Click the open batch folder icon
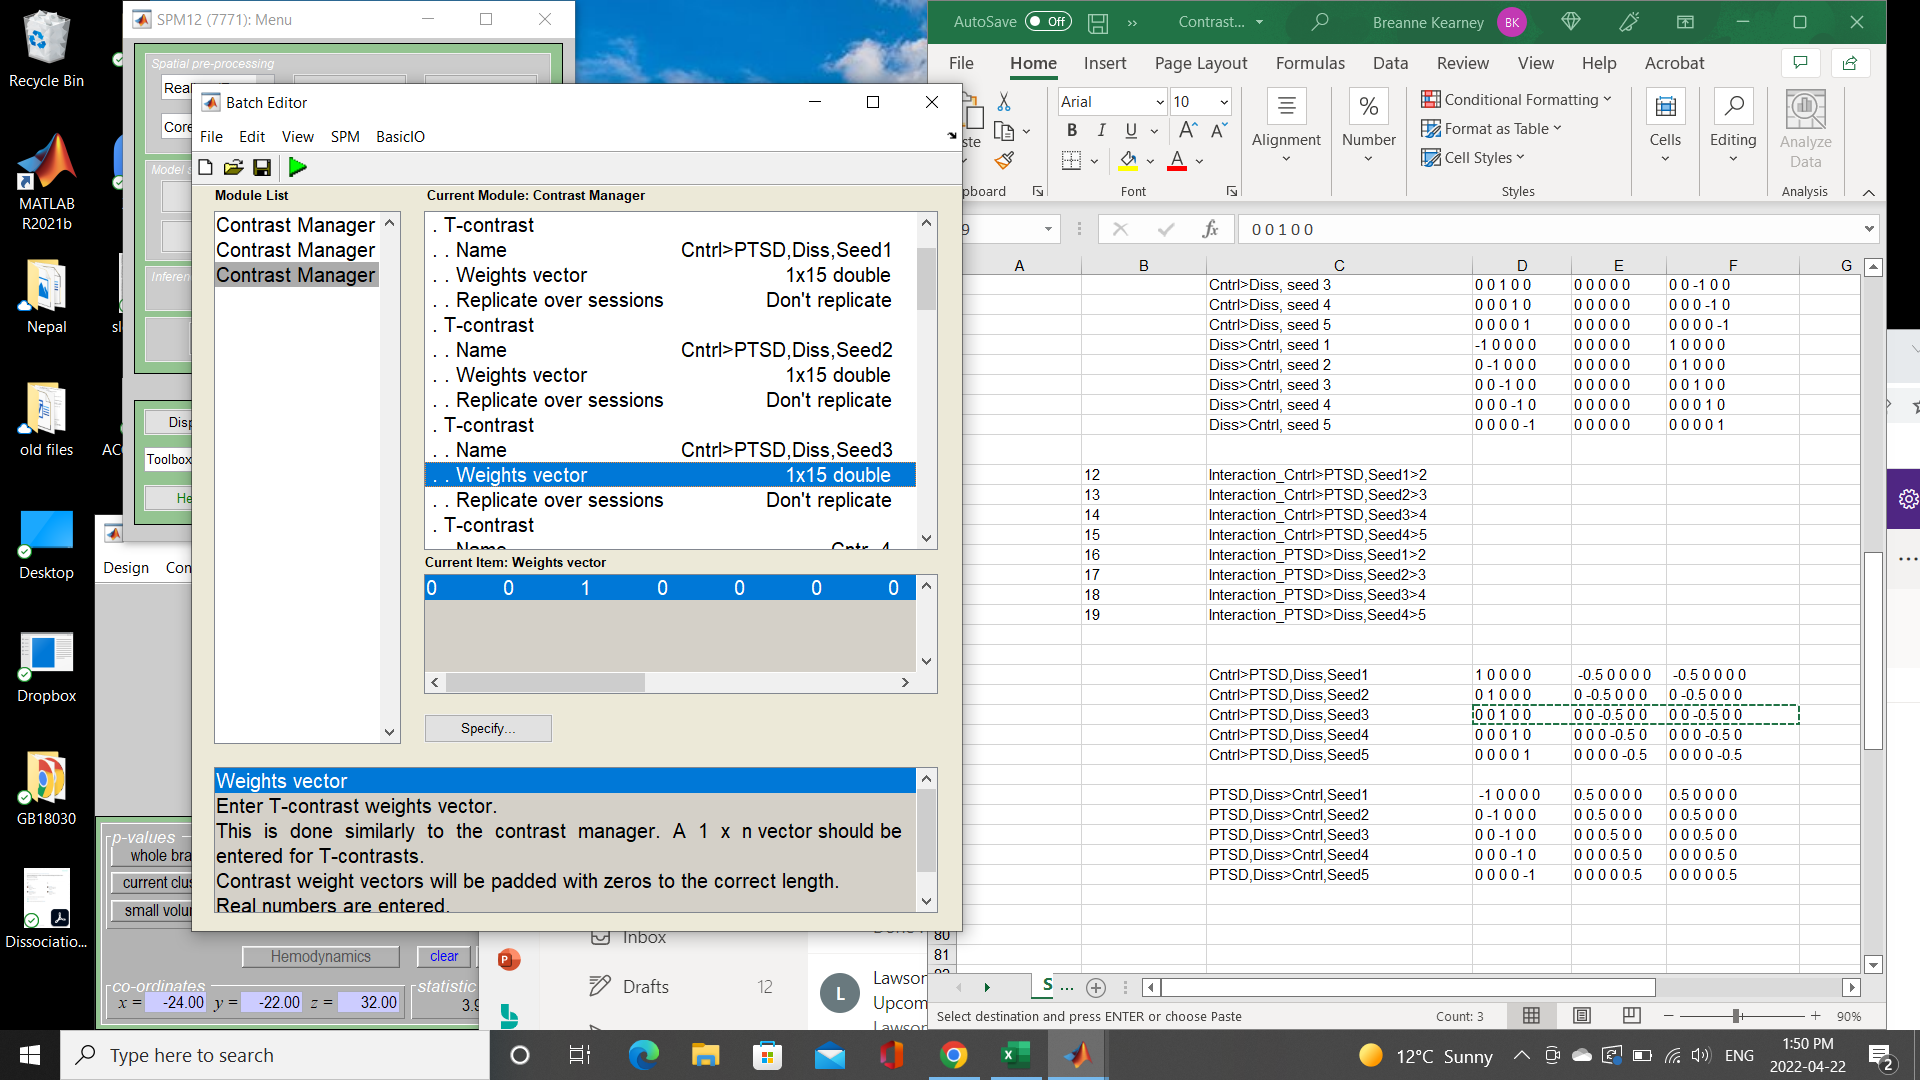The height and width of the screenshot is (1080, 1920). (233, 167)
